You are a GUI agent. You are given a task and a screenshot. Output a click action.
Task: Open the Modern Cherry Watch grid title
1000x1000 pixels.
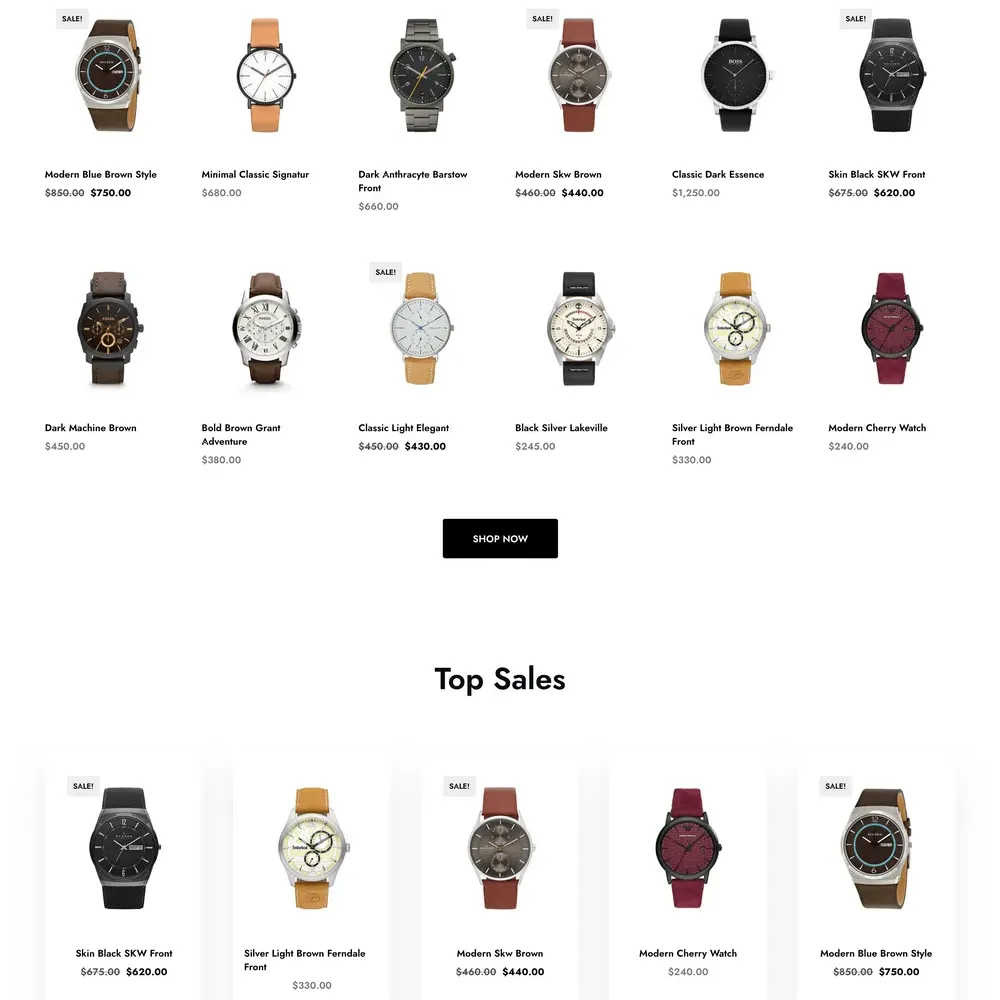coord(877,428)
